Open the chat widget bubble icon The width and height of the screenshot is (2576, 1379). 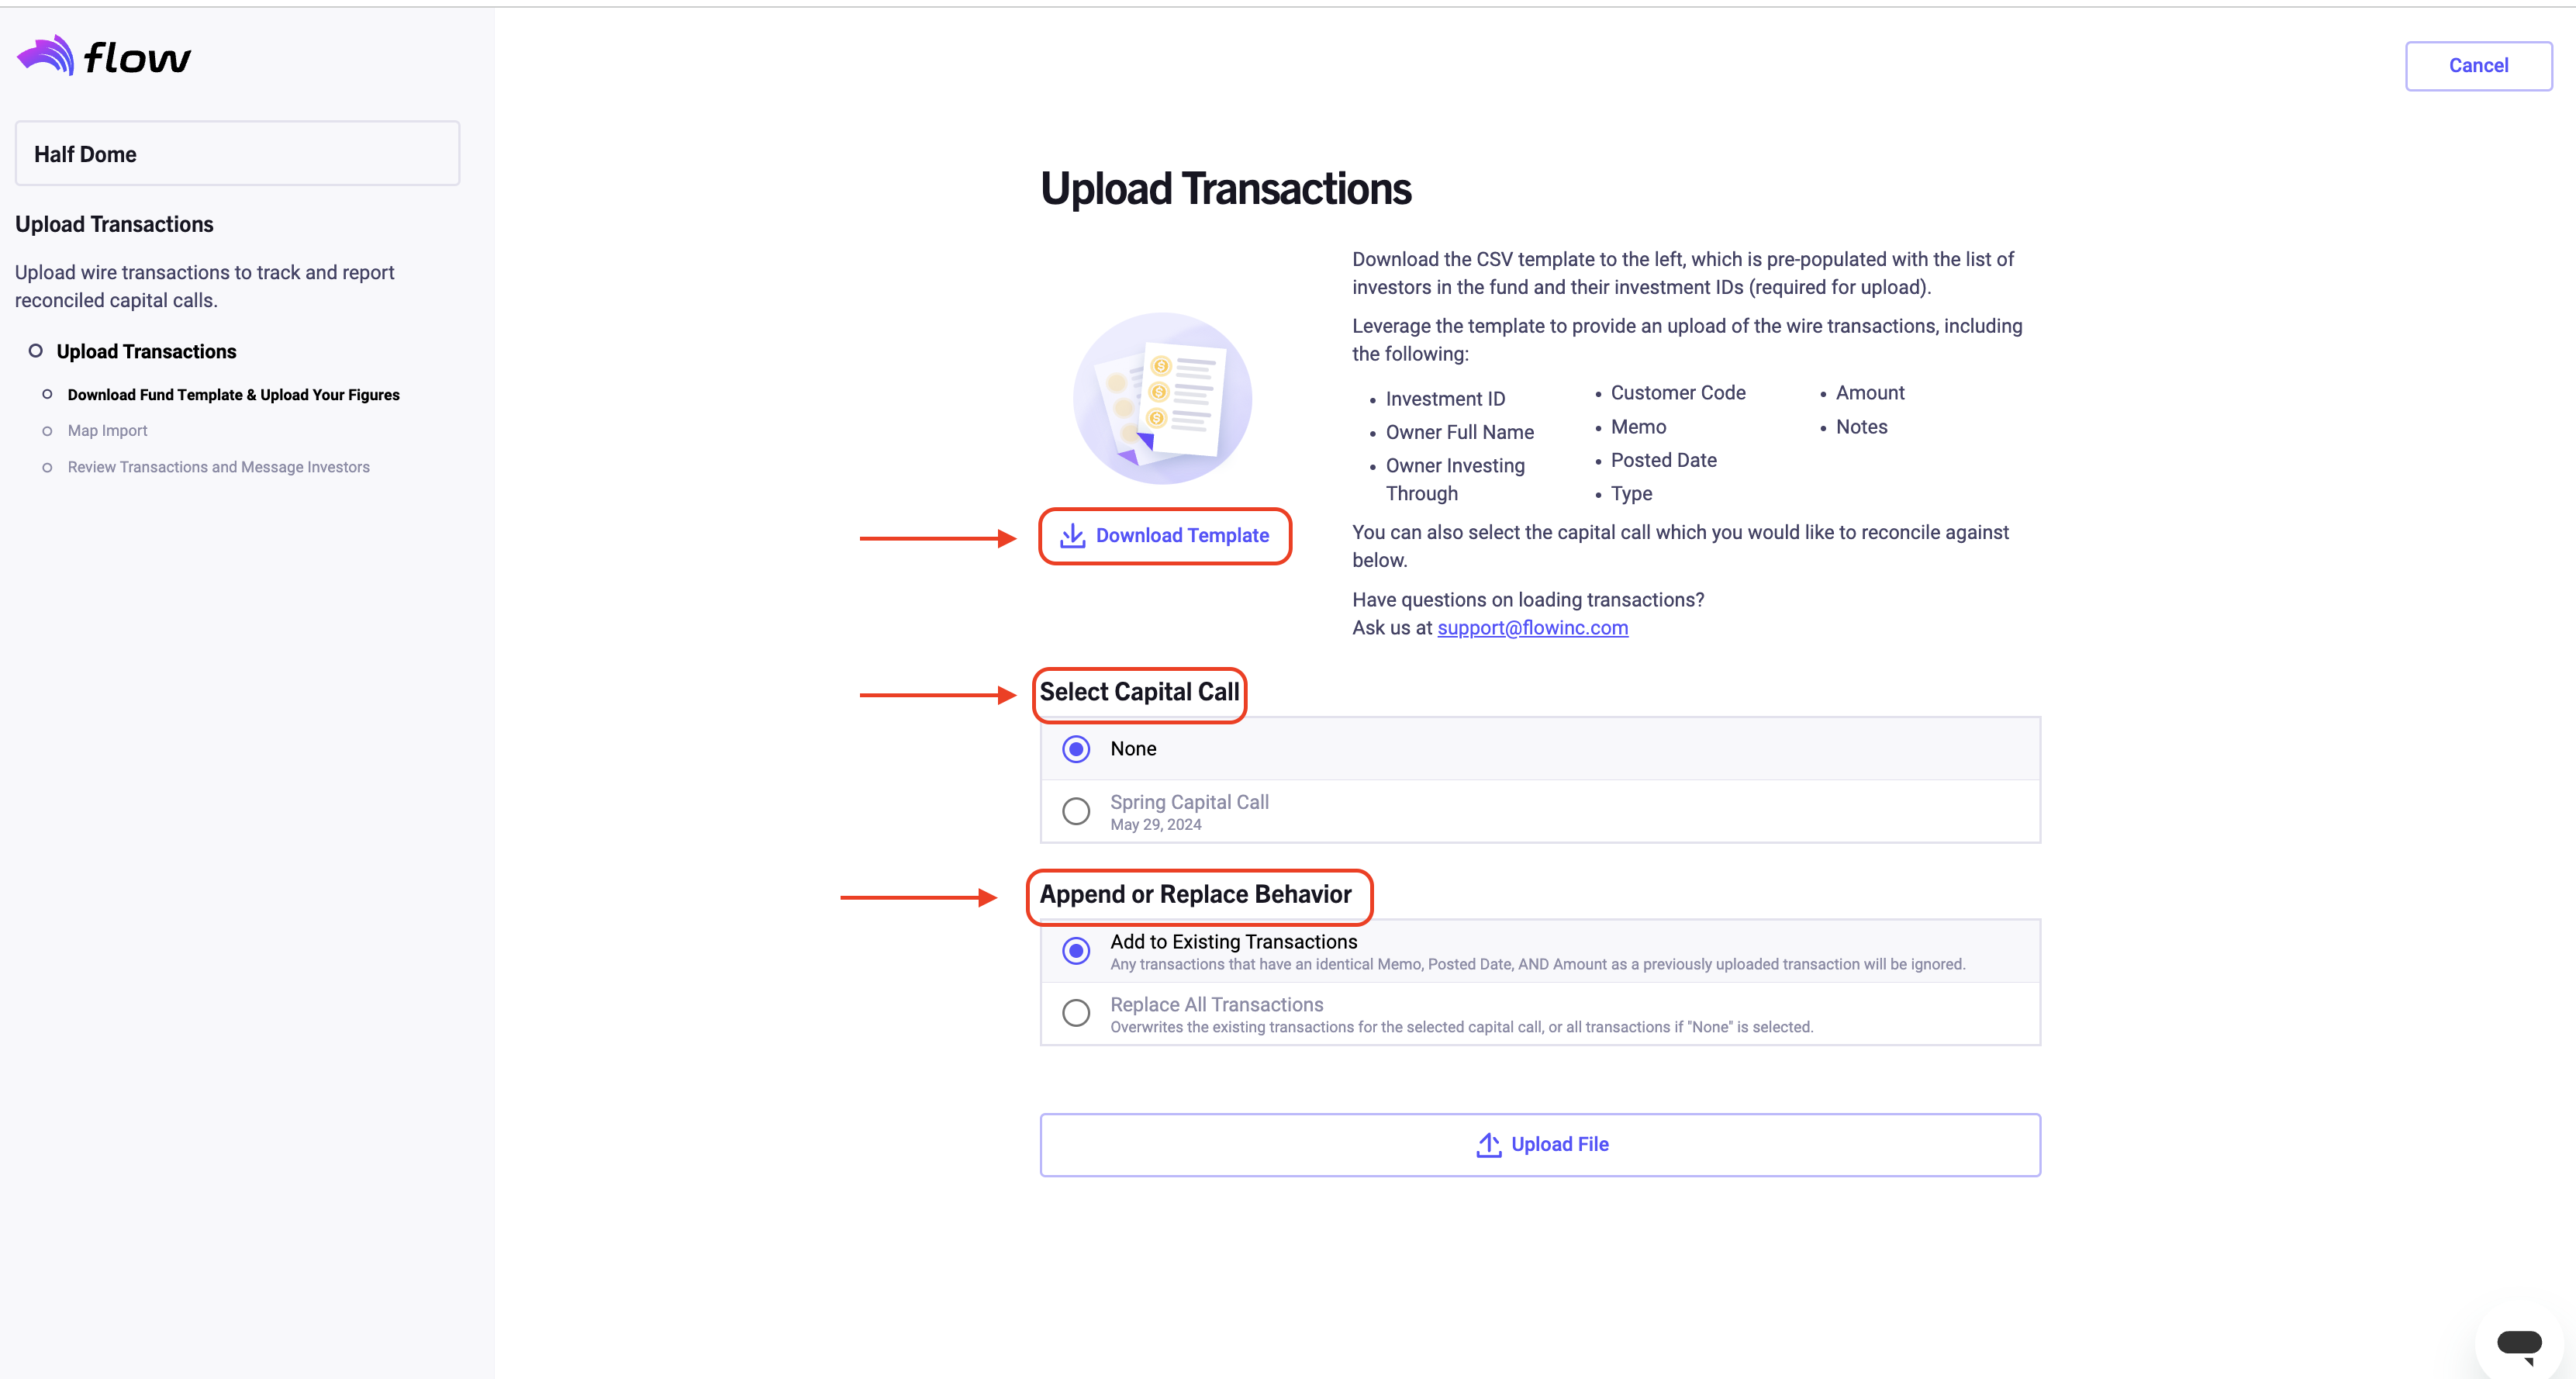point(2518,1345)
